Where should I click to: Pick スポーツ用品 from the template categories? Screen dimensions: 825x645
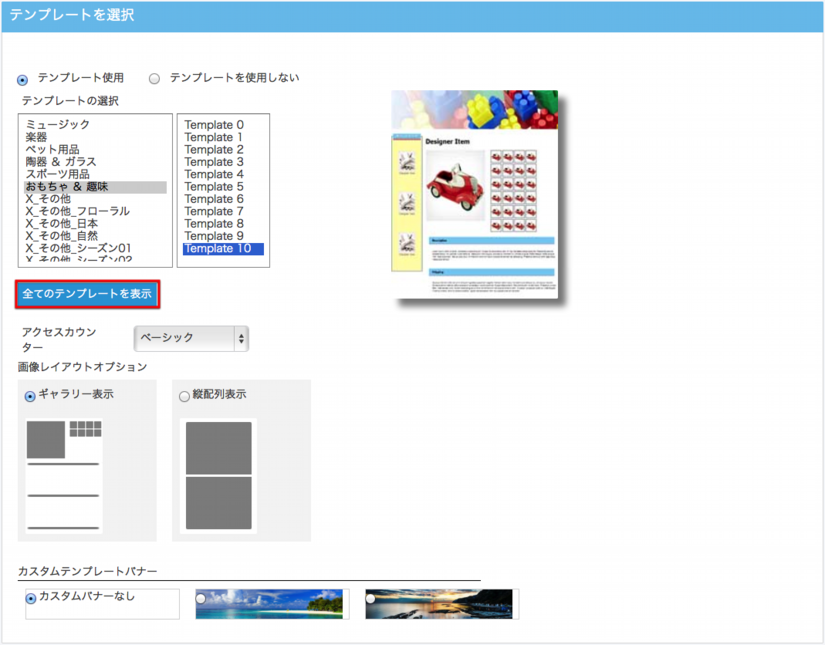(x=58, y=174)
